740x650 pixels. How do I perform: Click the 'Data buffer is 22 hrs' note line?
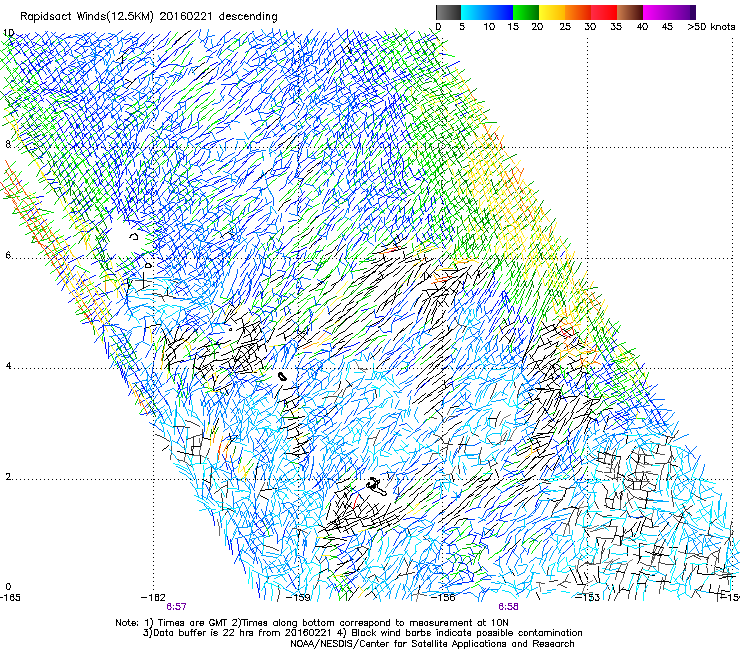pyautogui.click(x=362, y=633)
